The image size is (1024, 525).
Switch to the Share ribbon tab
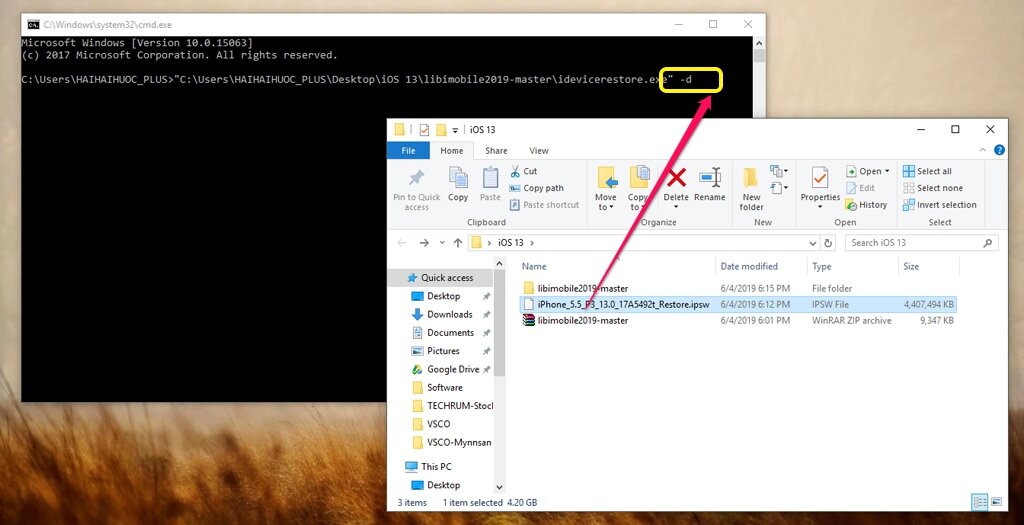coord(496,151)
